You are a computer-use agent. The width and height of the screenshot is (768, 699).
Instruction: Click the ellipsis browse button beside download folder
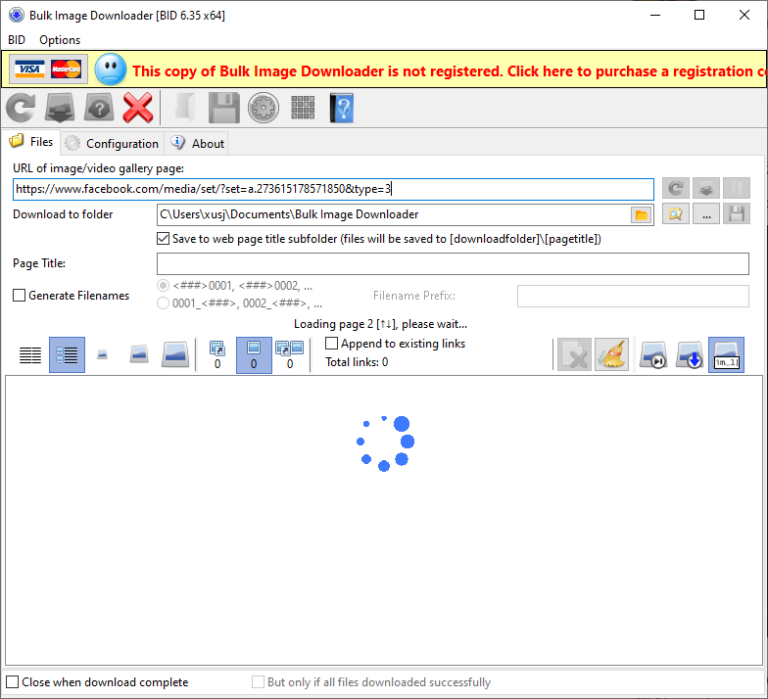pos(706,215)
